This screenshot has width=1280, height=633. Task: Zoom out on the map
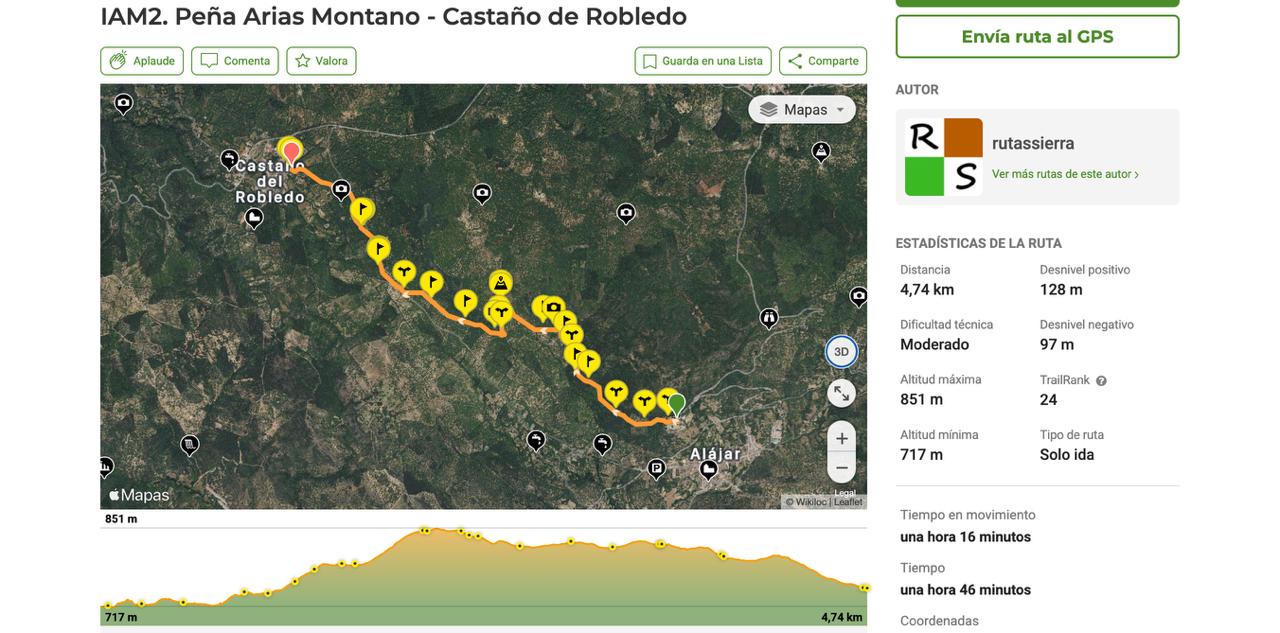[x=841, y=467]
